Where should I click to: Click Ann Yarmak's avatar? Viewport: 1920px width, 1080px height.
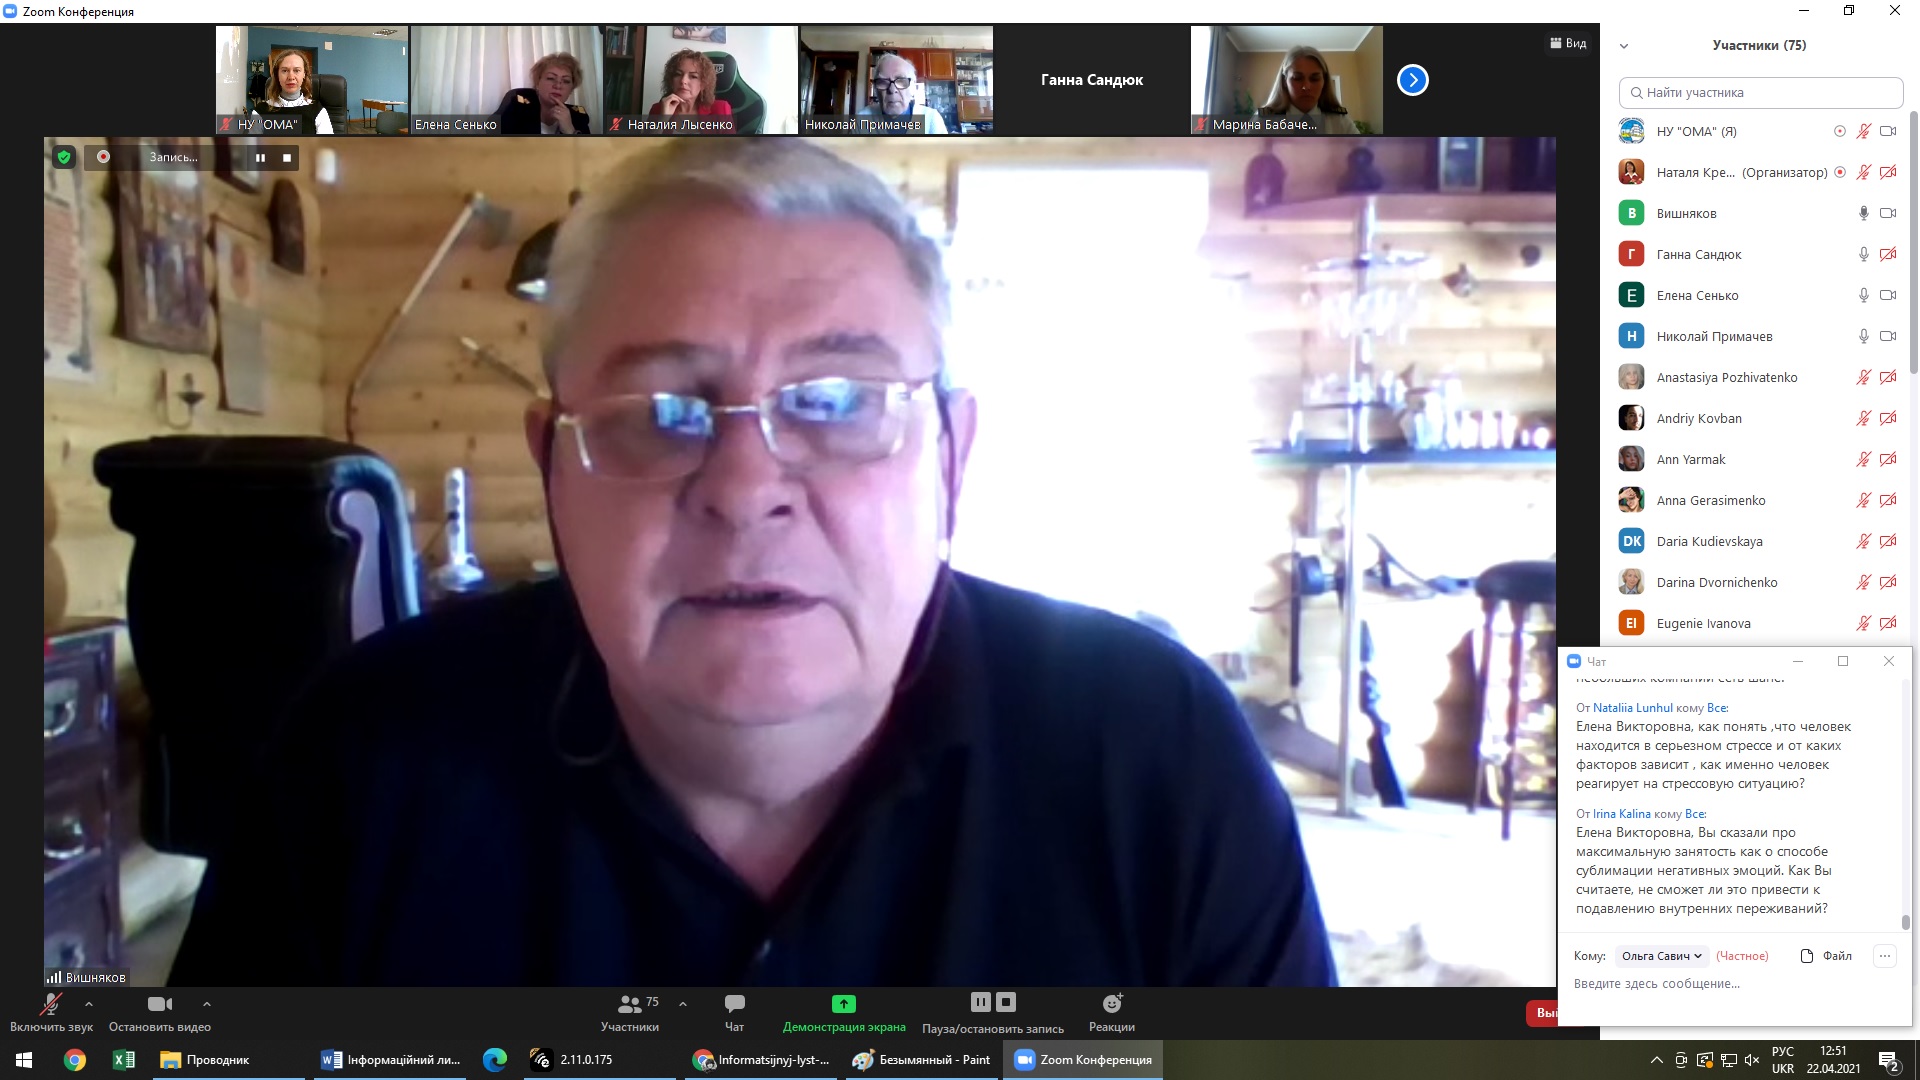click(x=1631, y=459)
